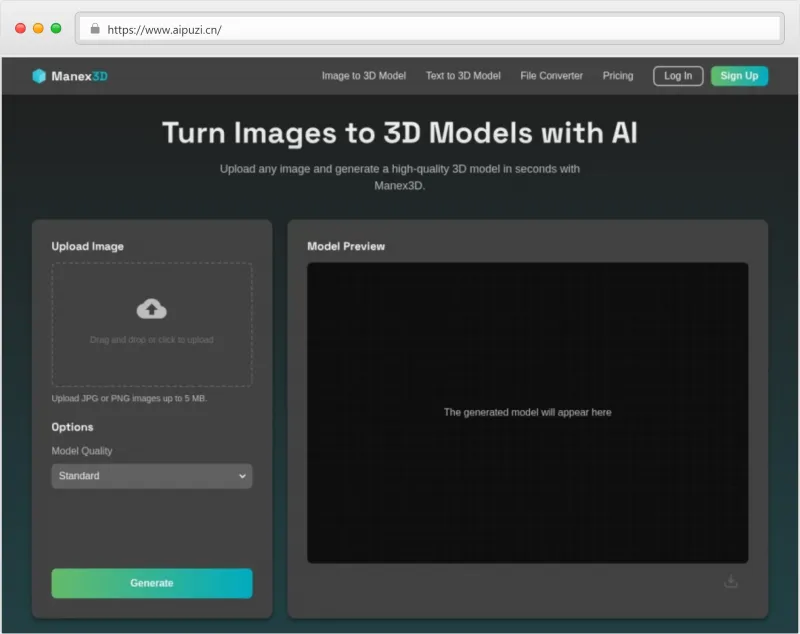Screen dimensions: 800x634
Task: Click the padlock icon in the address bar
Action: click(95, 29)
